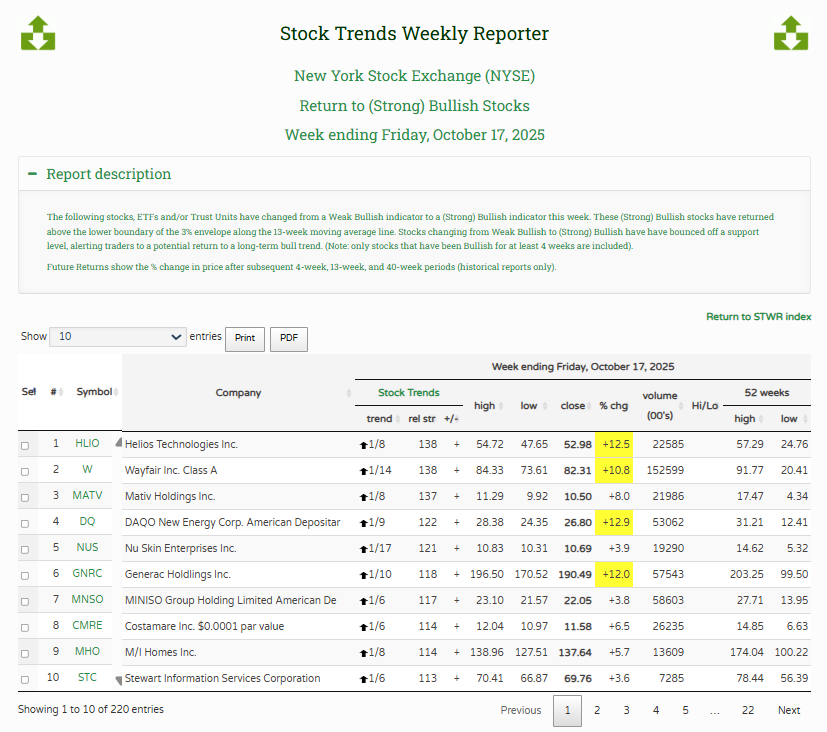Tick the checkbox beside DQ row
Screen dimensions: 827x732
25,523
